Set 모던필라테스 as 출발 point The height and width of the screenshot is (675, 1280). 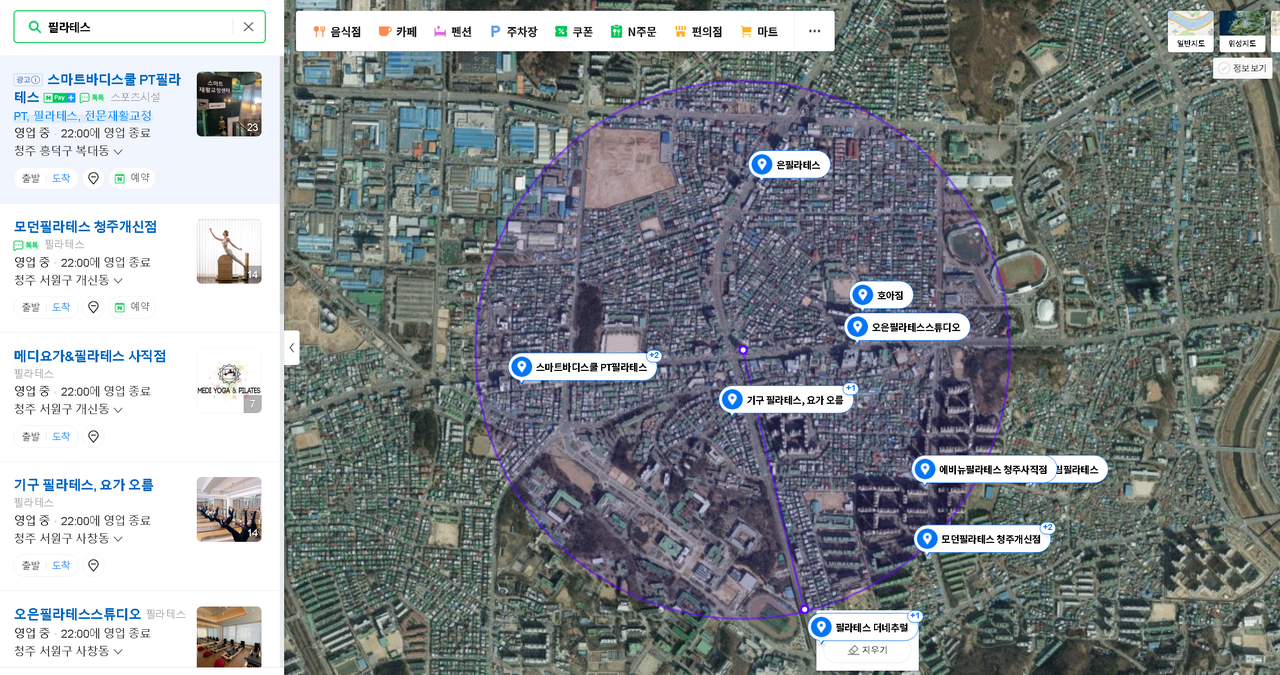[31, 307]
